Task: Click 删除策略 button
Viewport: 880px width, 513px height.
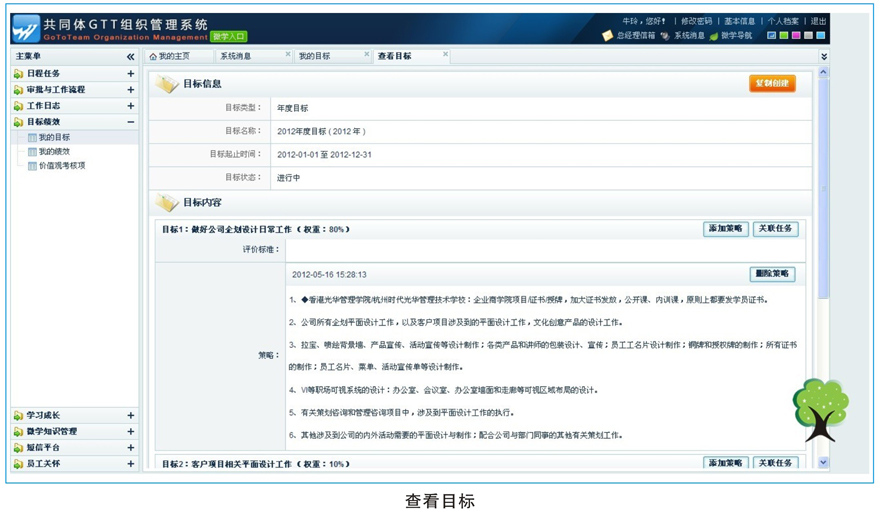Action: click(772, 274)
